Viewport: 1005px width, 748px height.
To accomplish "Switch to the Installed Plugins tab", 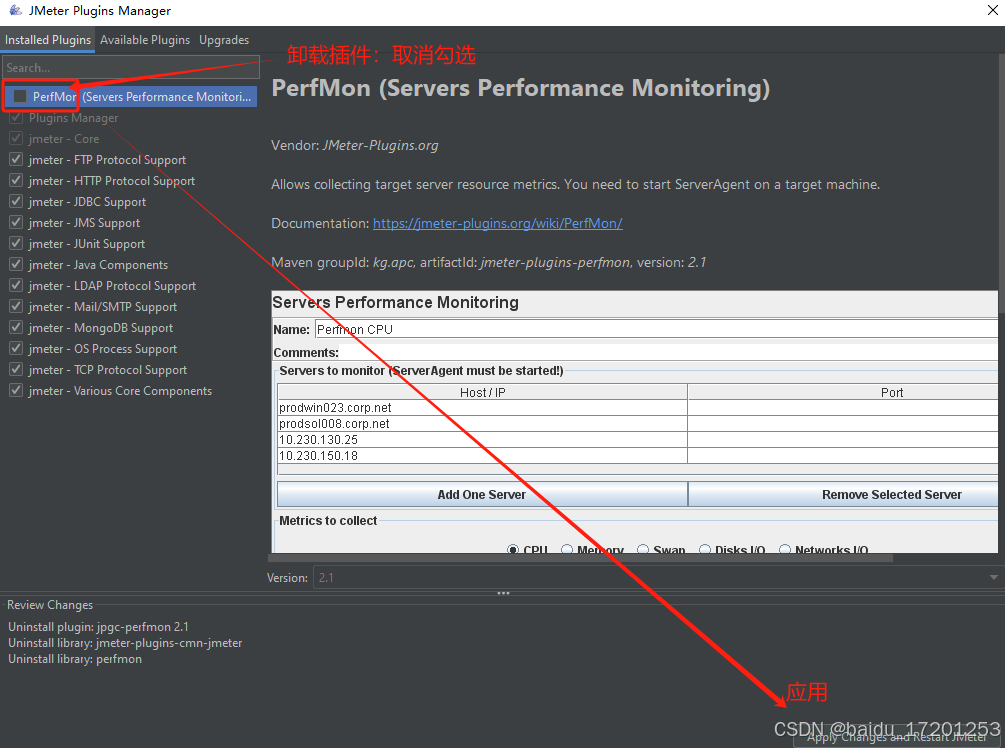I will tap(48, 40).
